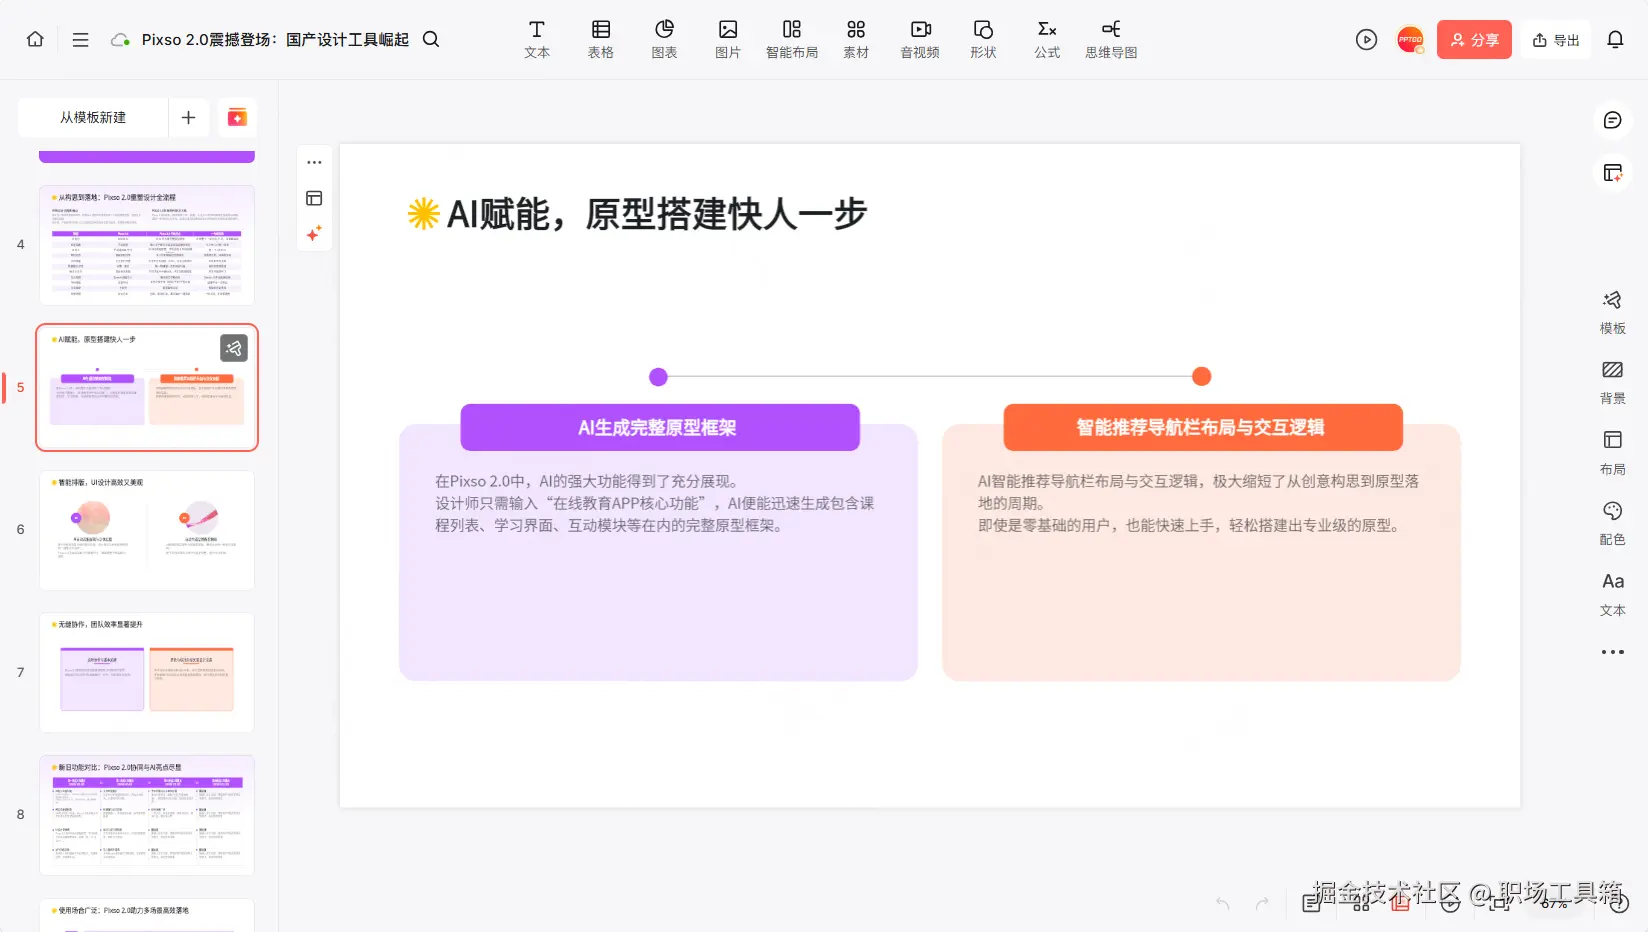Insert a 表格 table
The image size is (1648, 932).
[x=601, y=39]
